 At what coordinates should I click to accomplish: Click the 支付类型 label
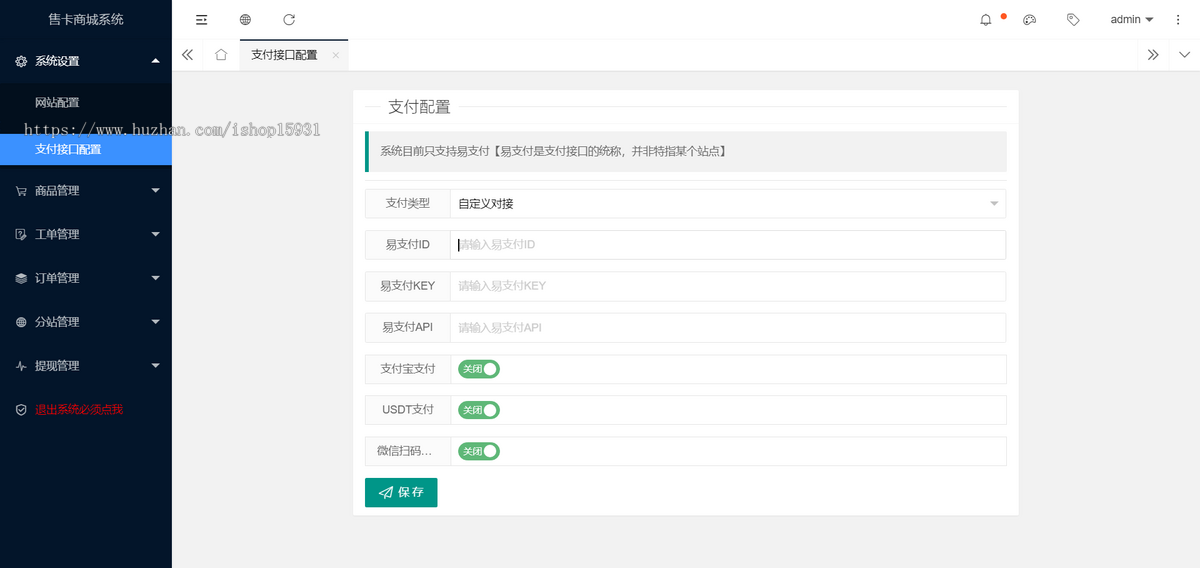[x=408, y=203]
